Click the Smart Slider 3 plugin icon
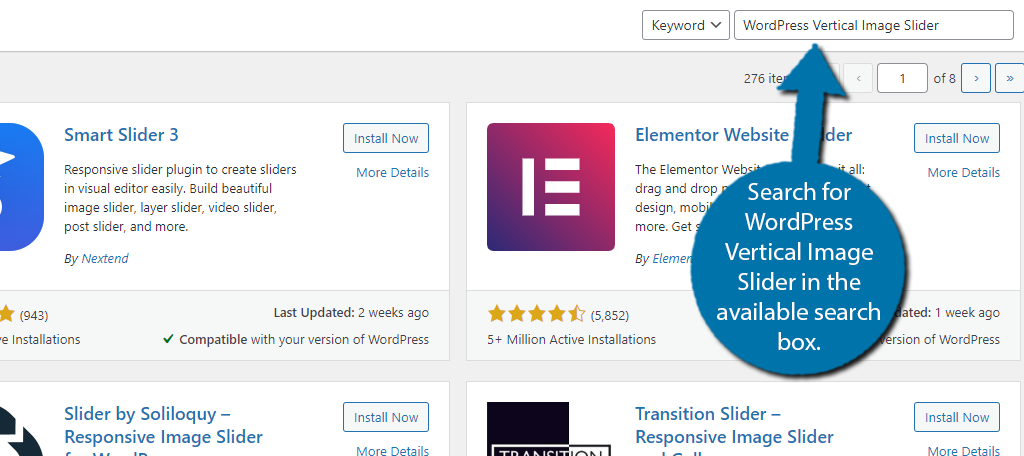 coord(20,187)
